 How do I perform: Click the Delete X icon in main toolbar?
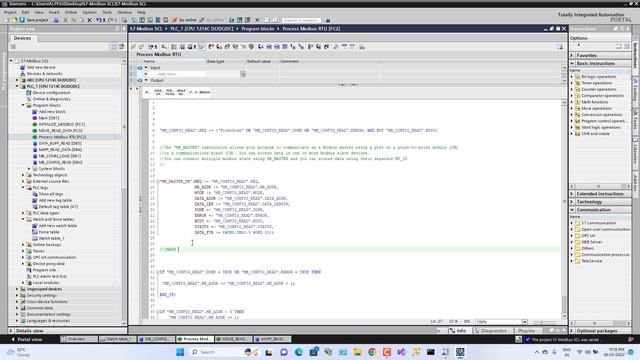point(90,20)
